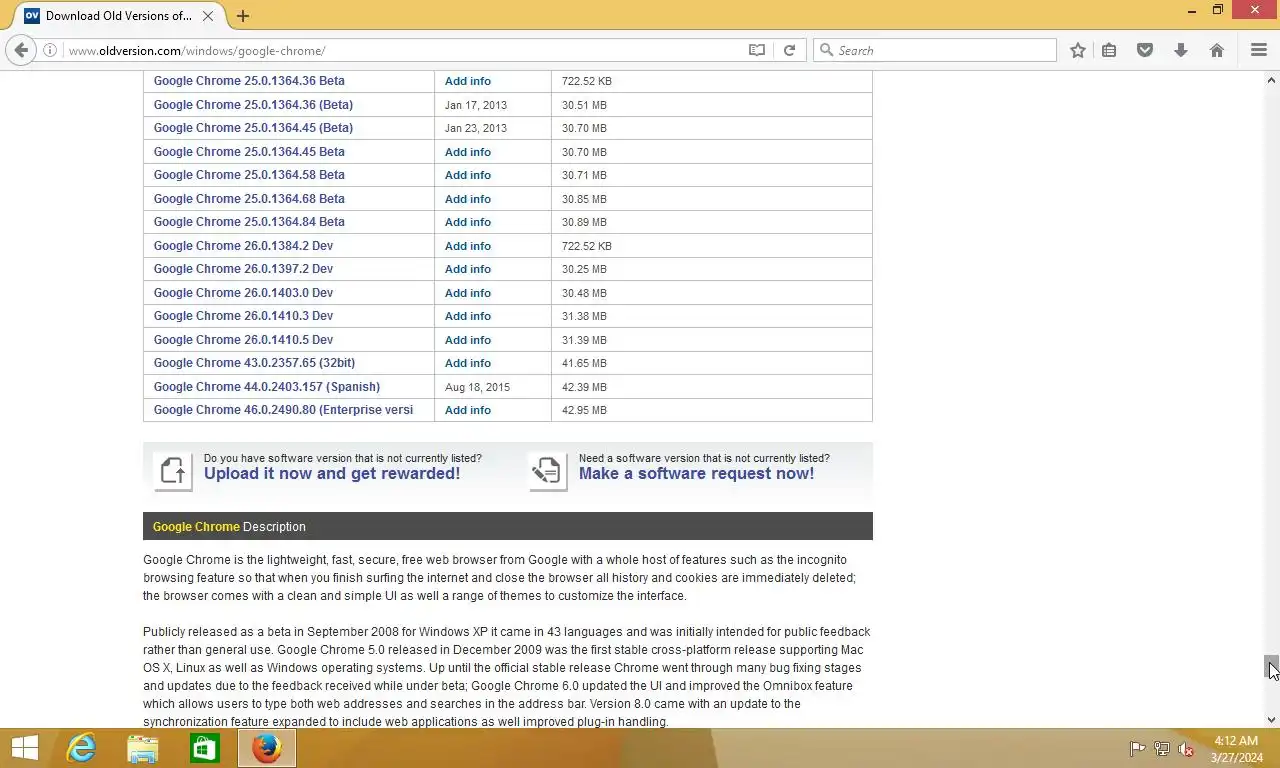Toggle Reader View icon in address bar
The width and height of the screenshot is (1280, 768).
click(x=757, y=50)
